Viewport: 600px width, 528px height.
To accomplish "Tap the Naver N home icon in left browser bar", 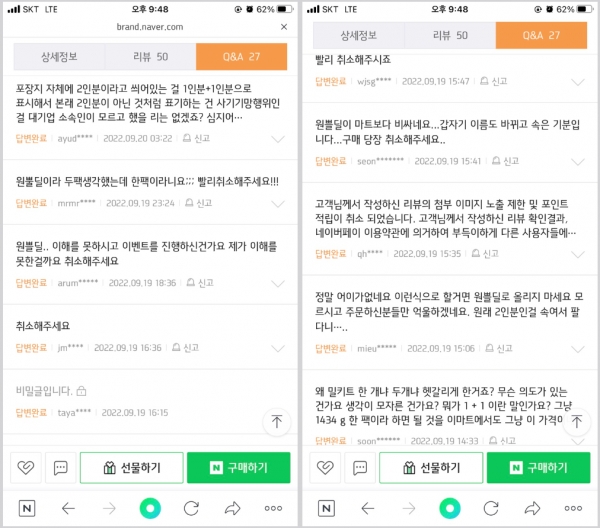I will click(27, 508).
